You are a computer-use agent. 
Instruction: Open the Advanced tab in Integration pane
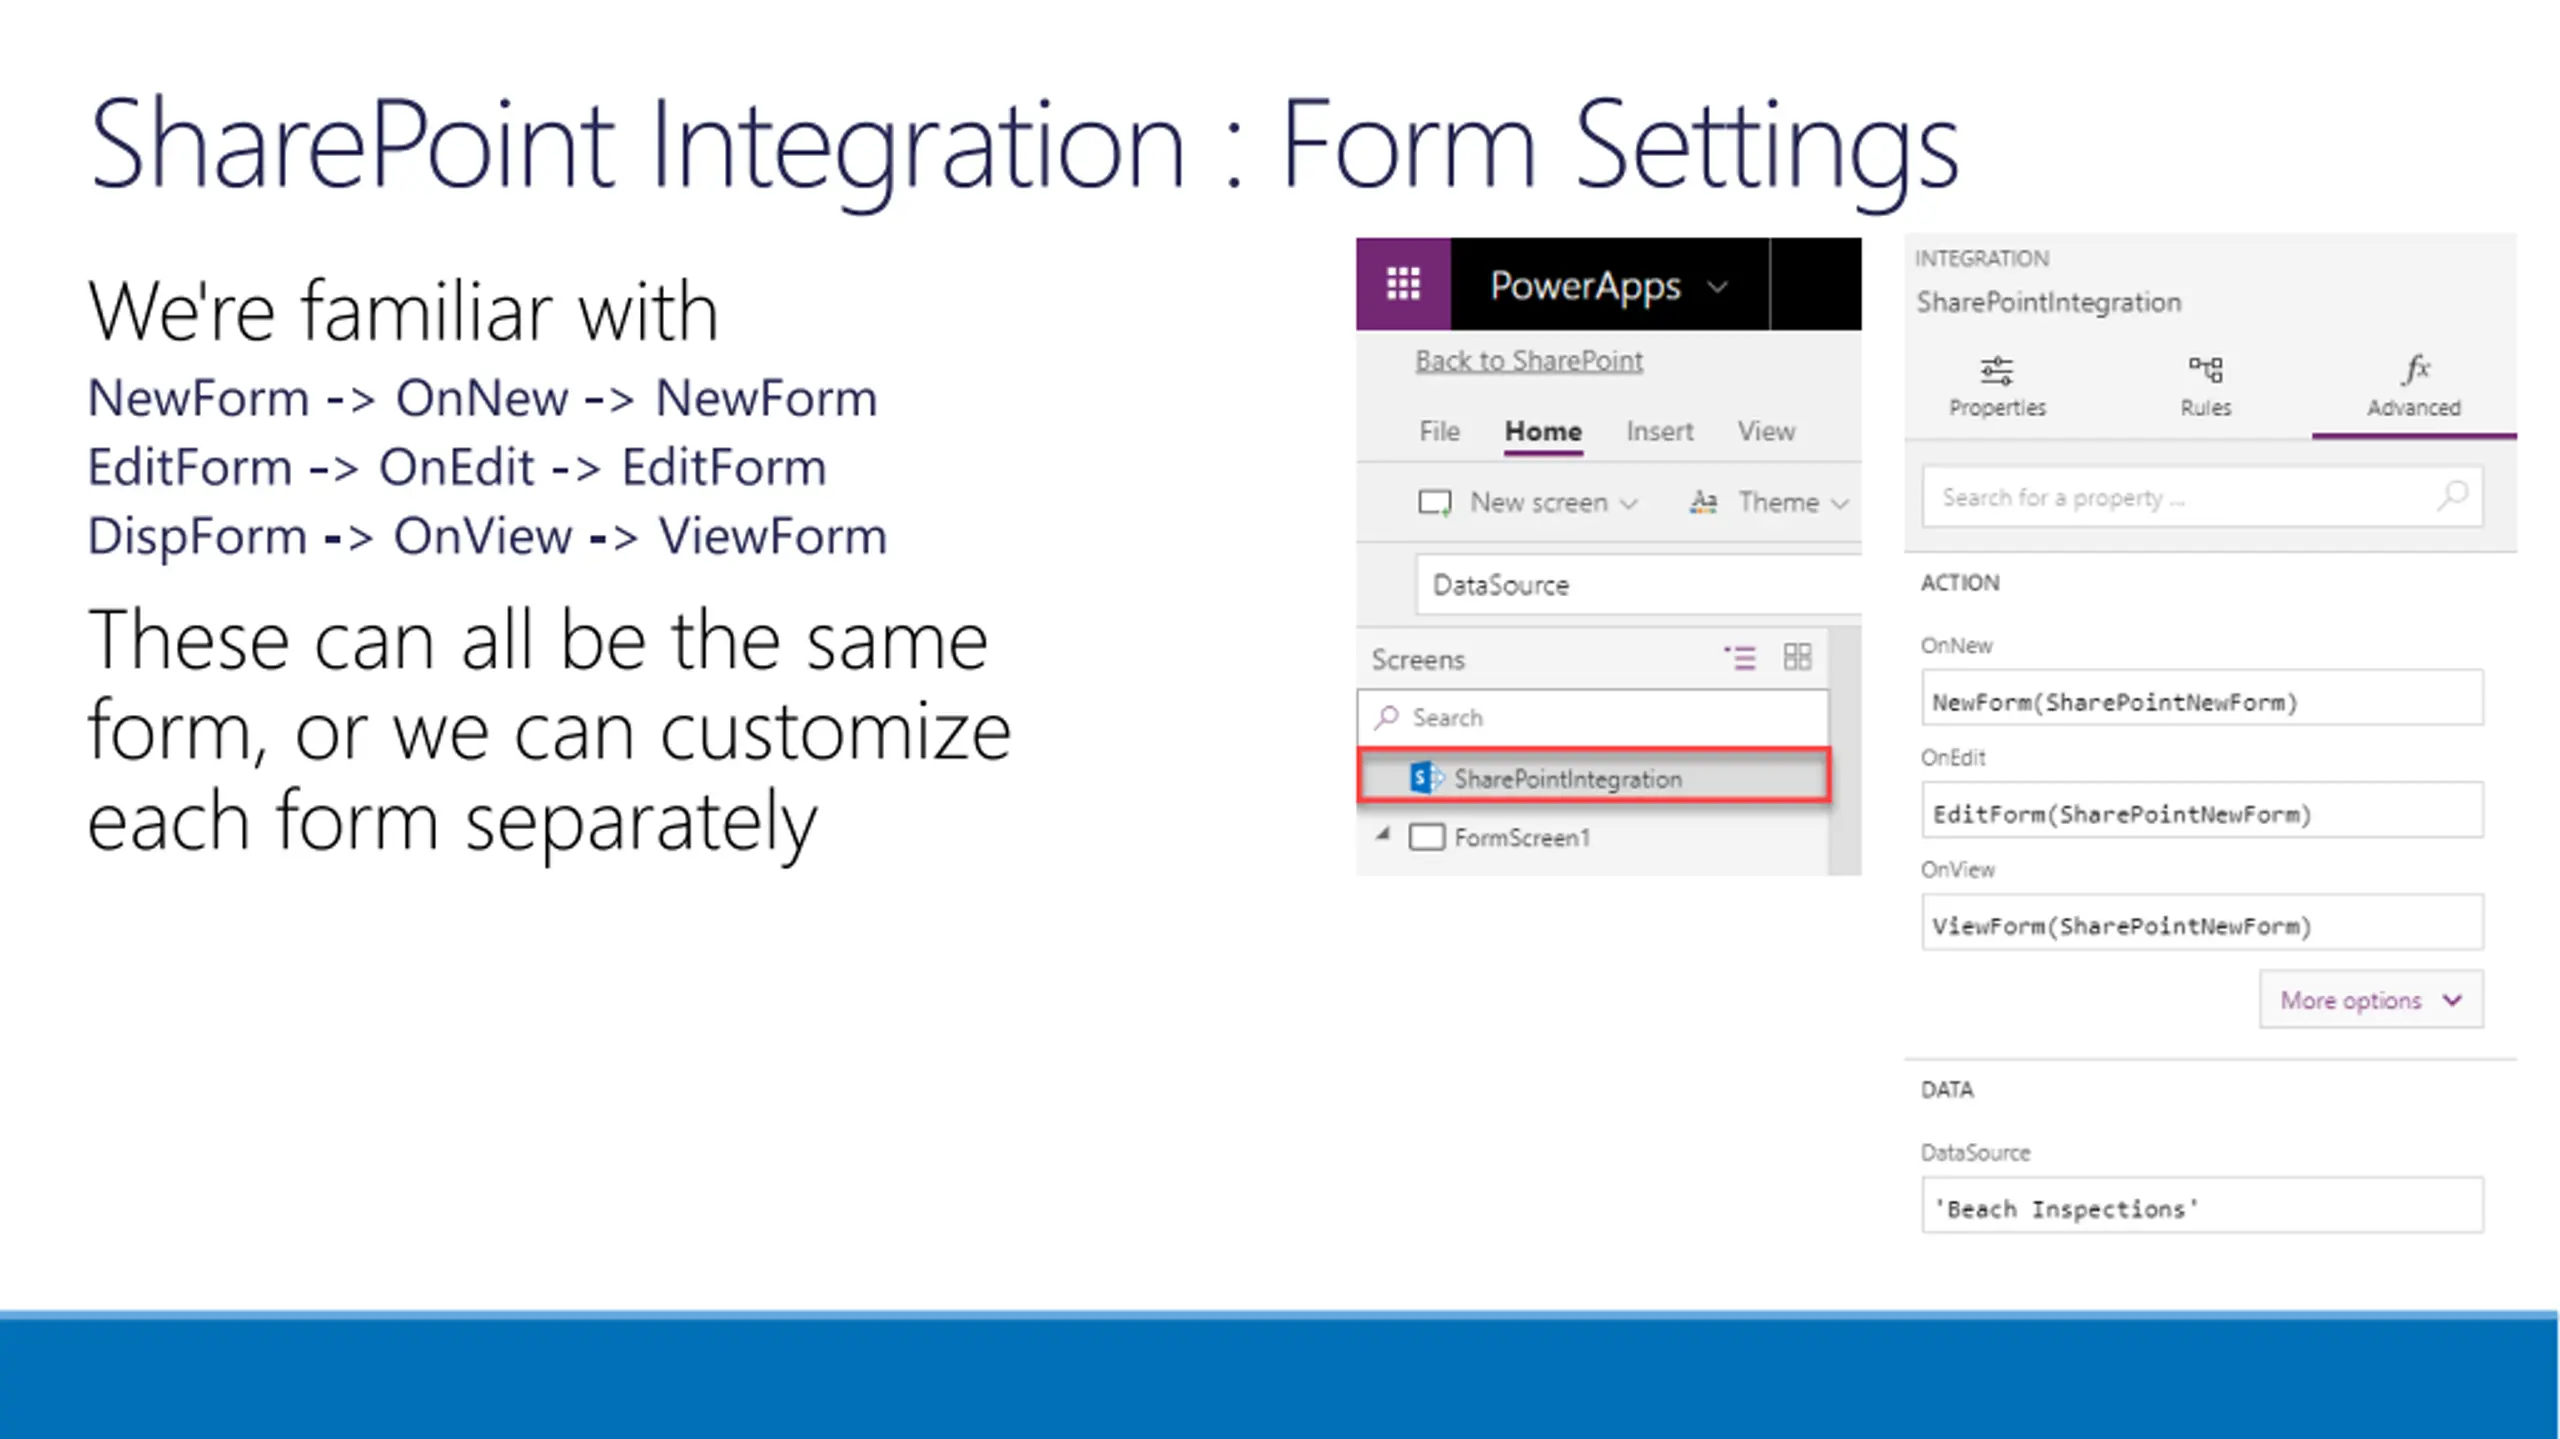coord(2413,386)
